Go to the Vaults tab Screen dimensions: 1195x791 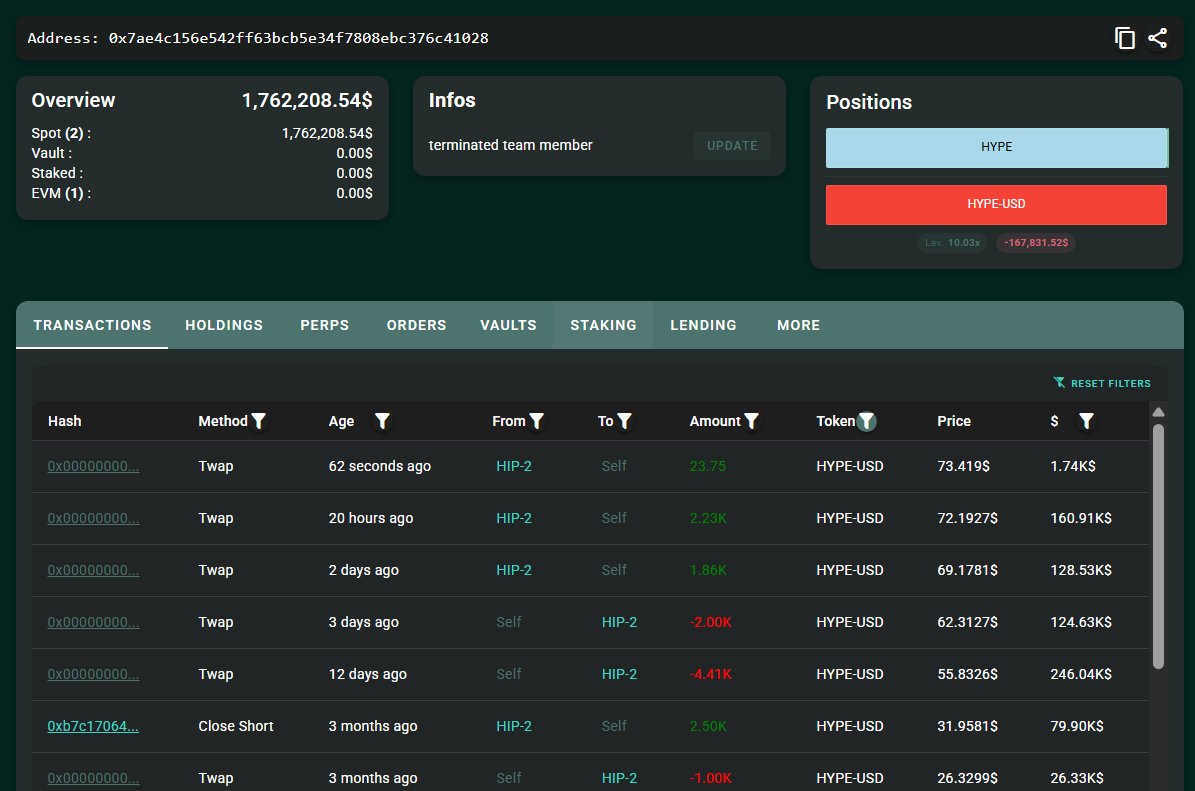pos(508,325)
